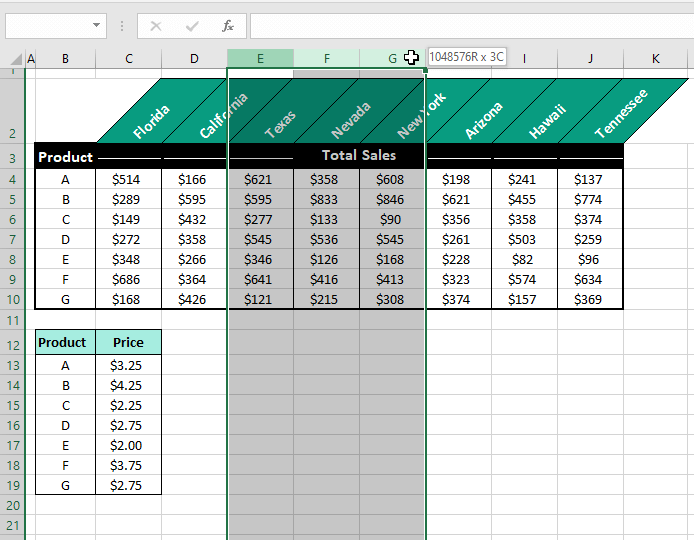Select row 20 by its row header

pyautogui.click(x=13, y=506)
